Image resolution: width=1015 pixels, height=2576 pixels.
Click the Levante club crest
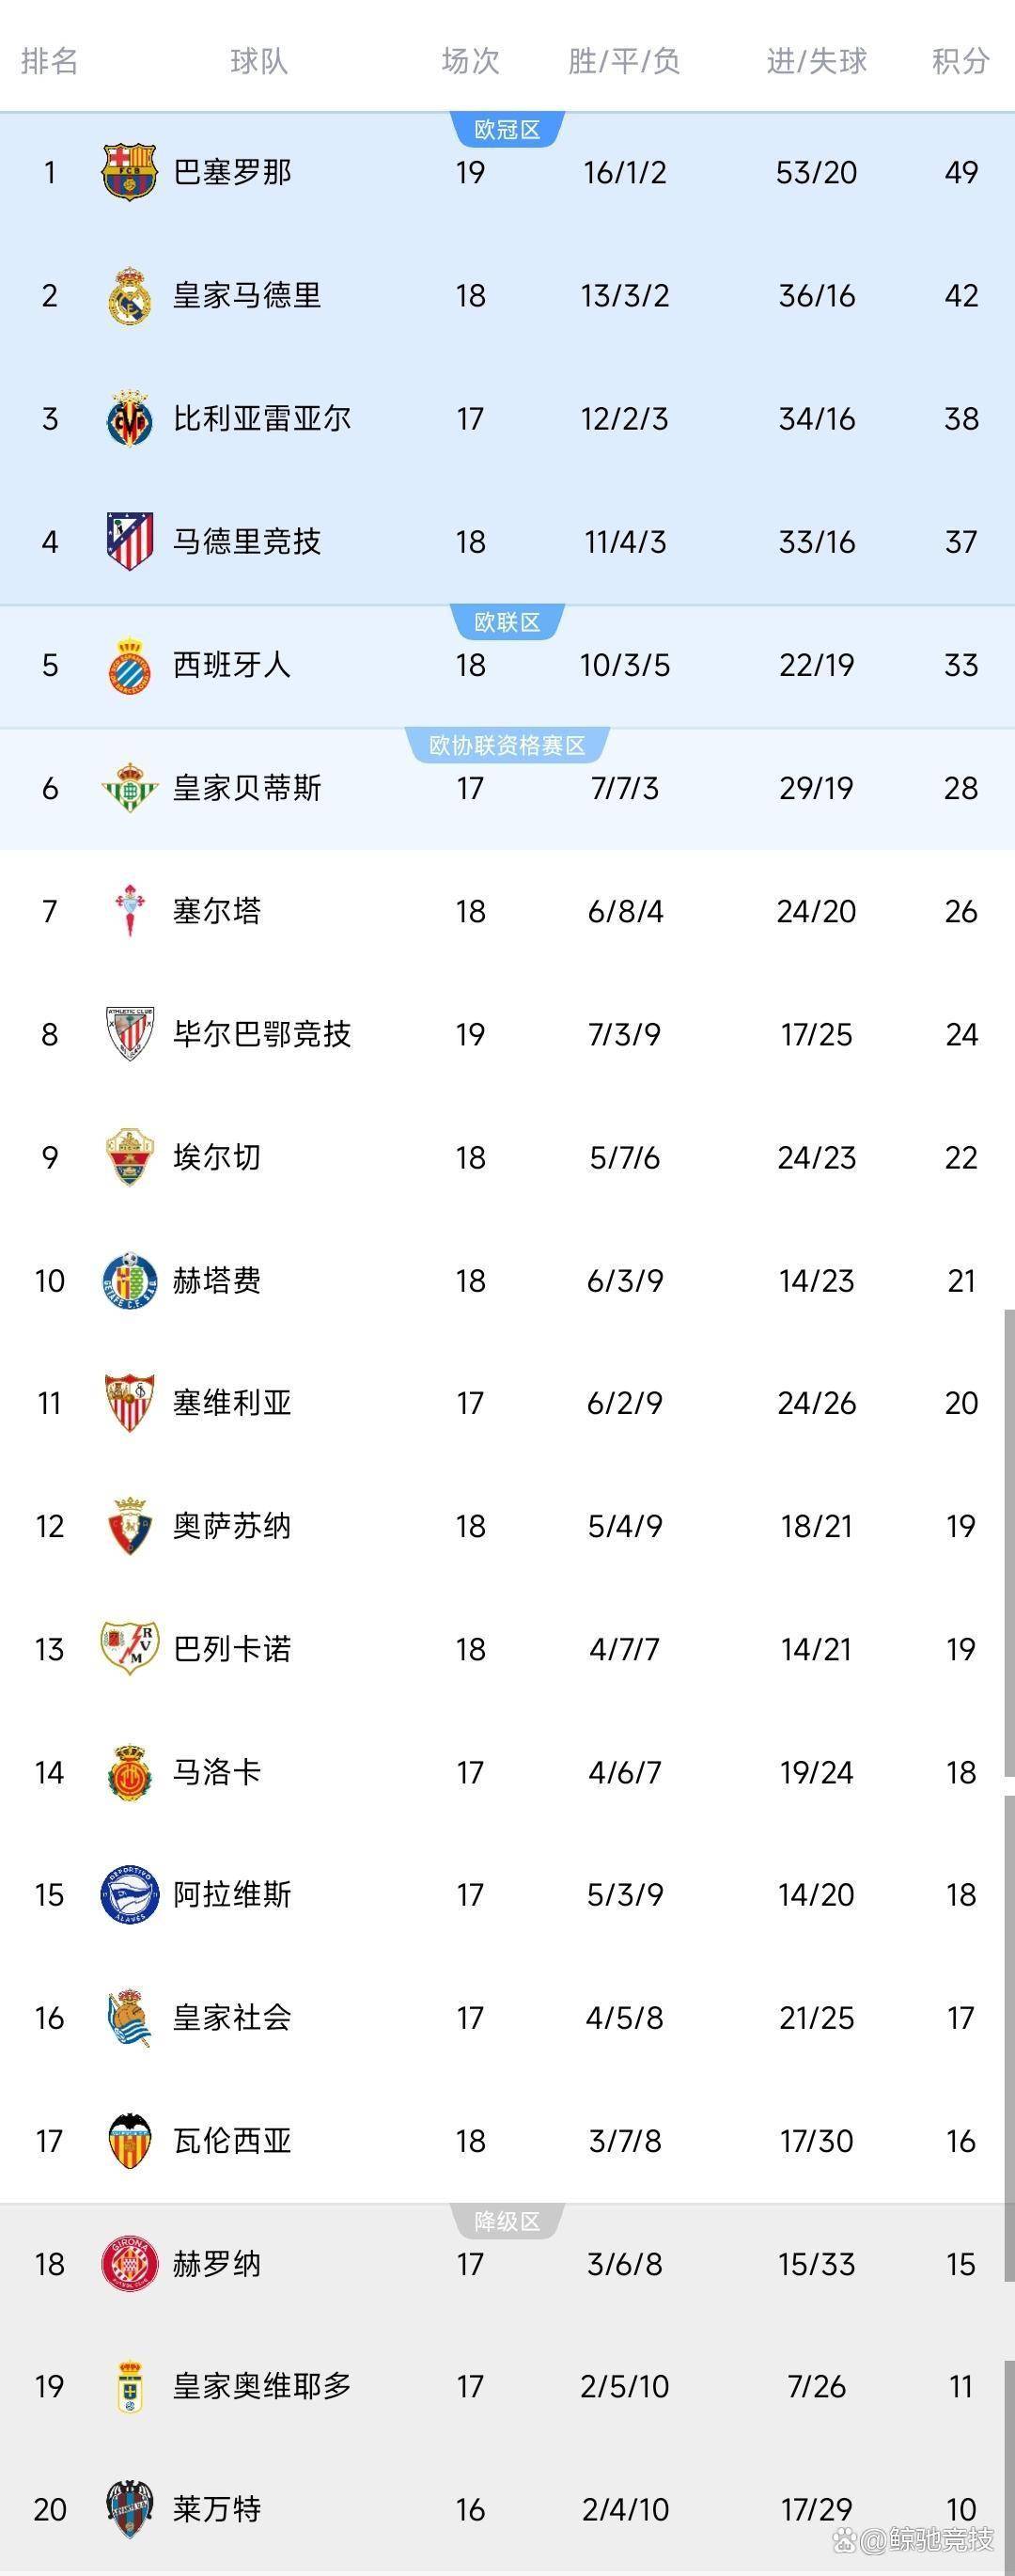[129, 2509]
